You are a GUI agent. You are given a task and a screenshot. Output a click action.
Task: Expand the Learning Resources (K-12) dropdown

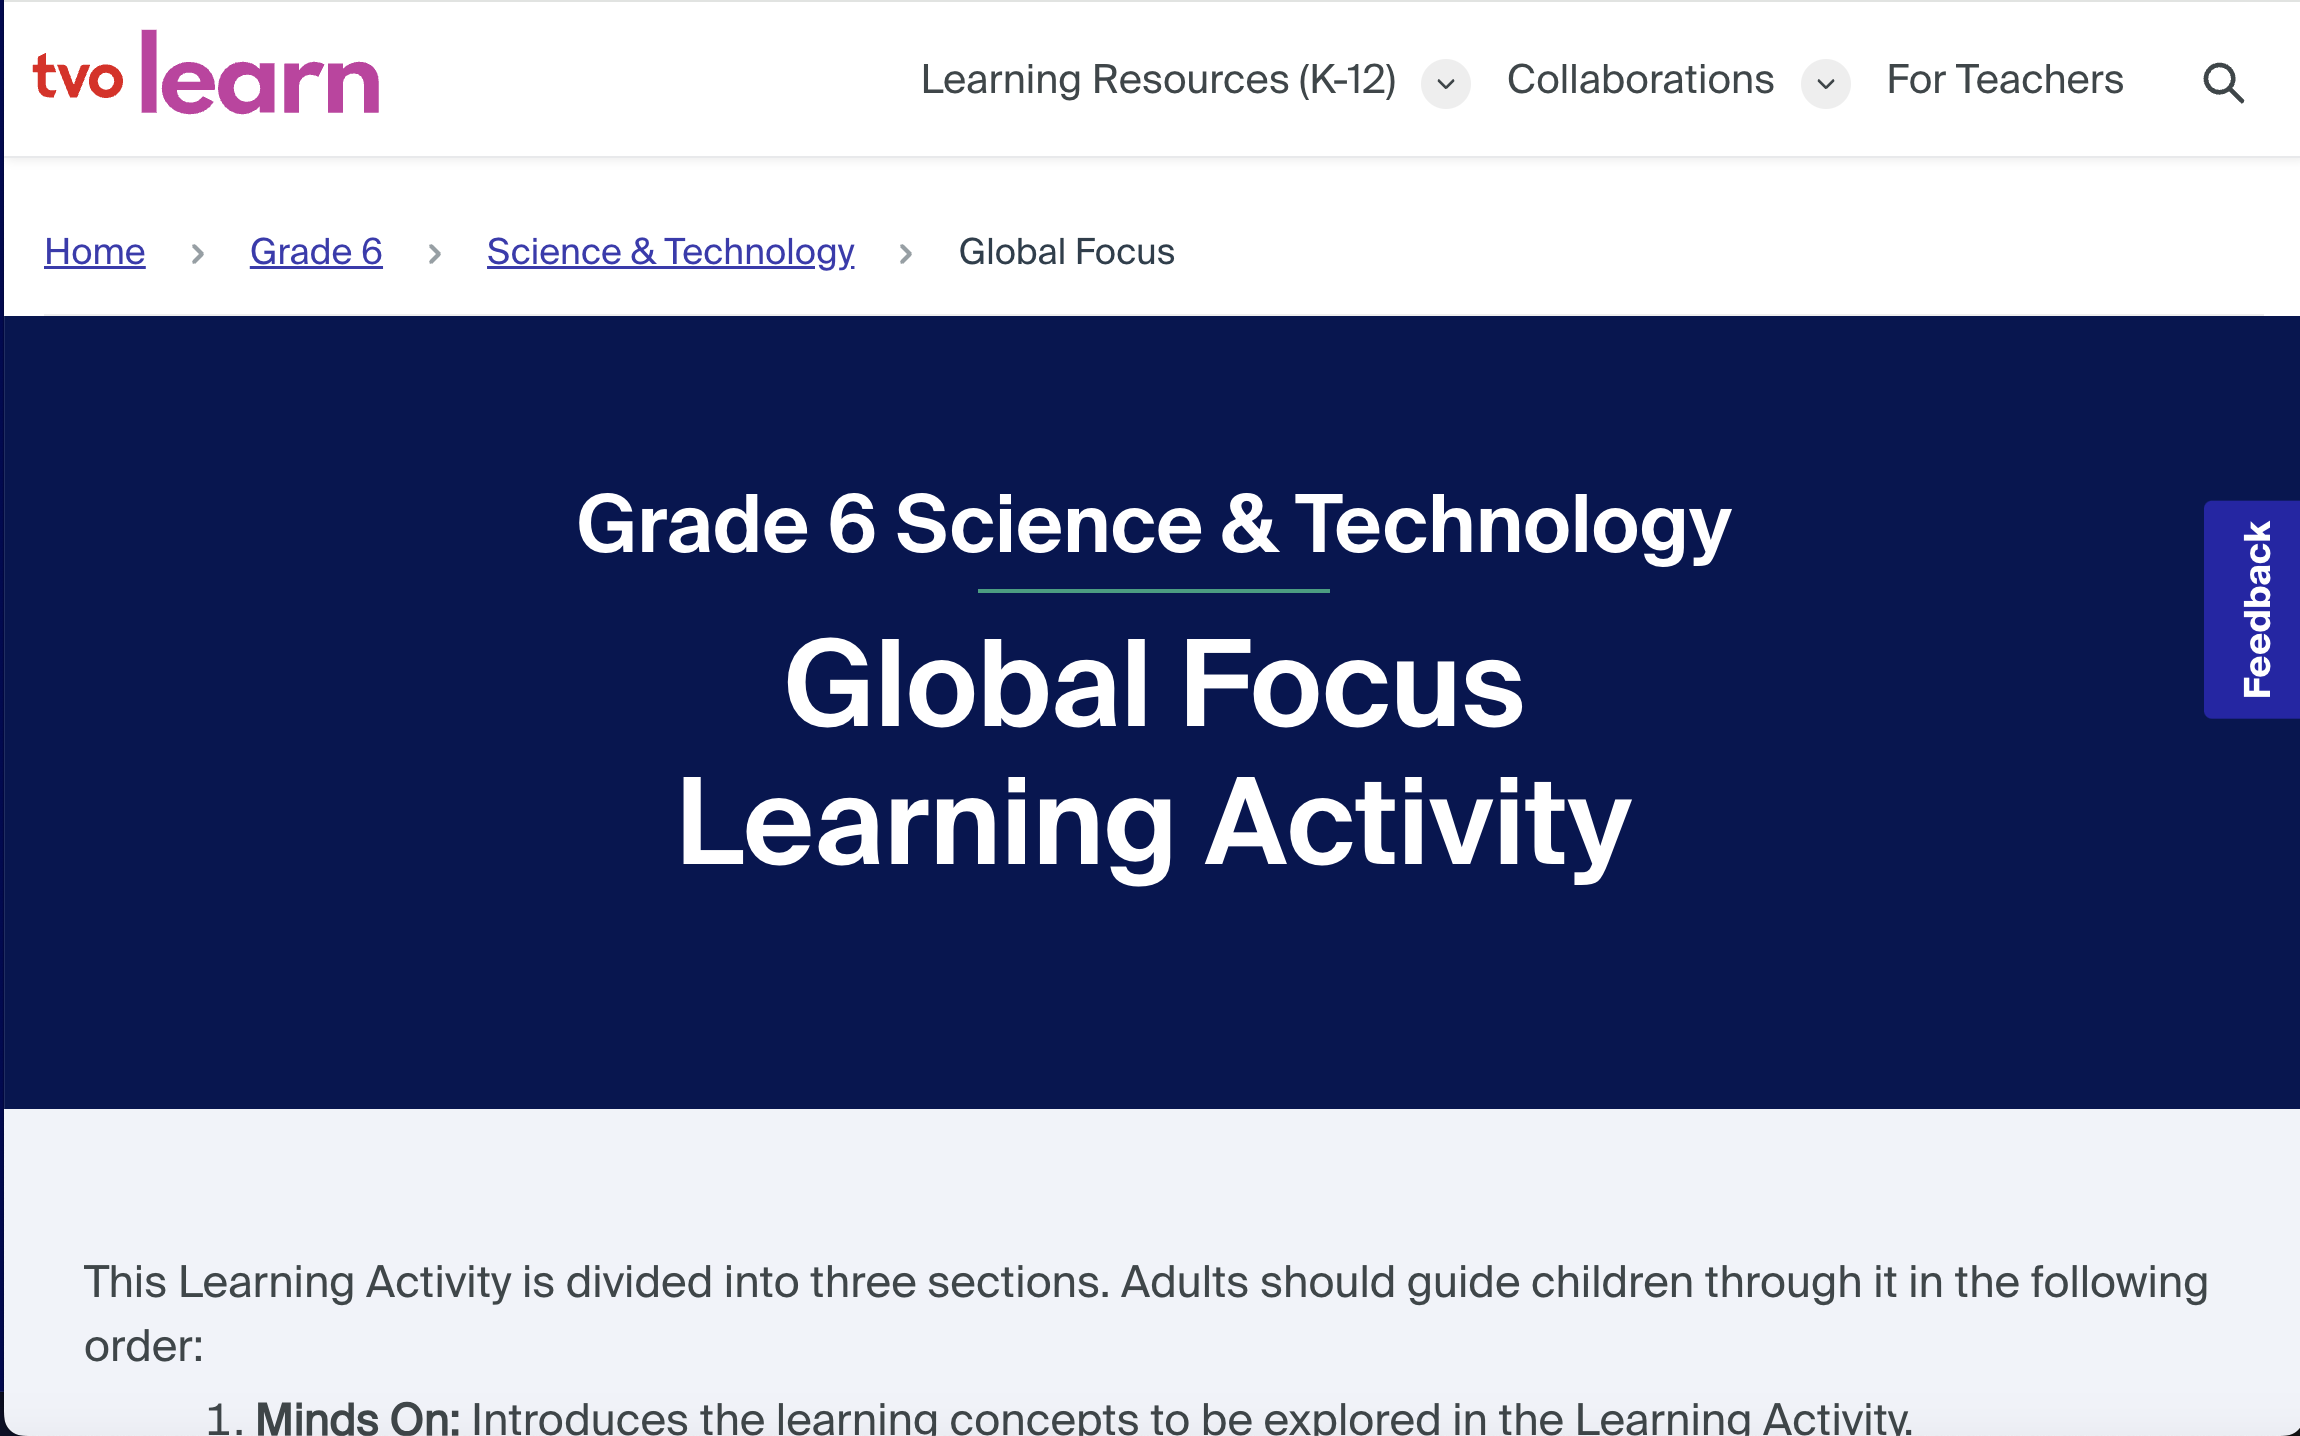click(1158, 80)
